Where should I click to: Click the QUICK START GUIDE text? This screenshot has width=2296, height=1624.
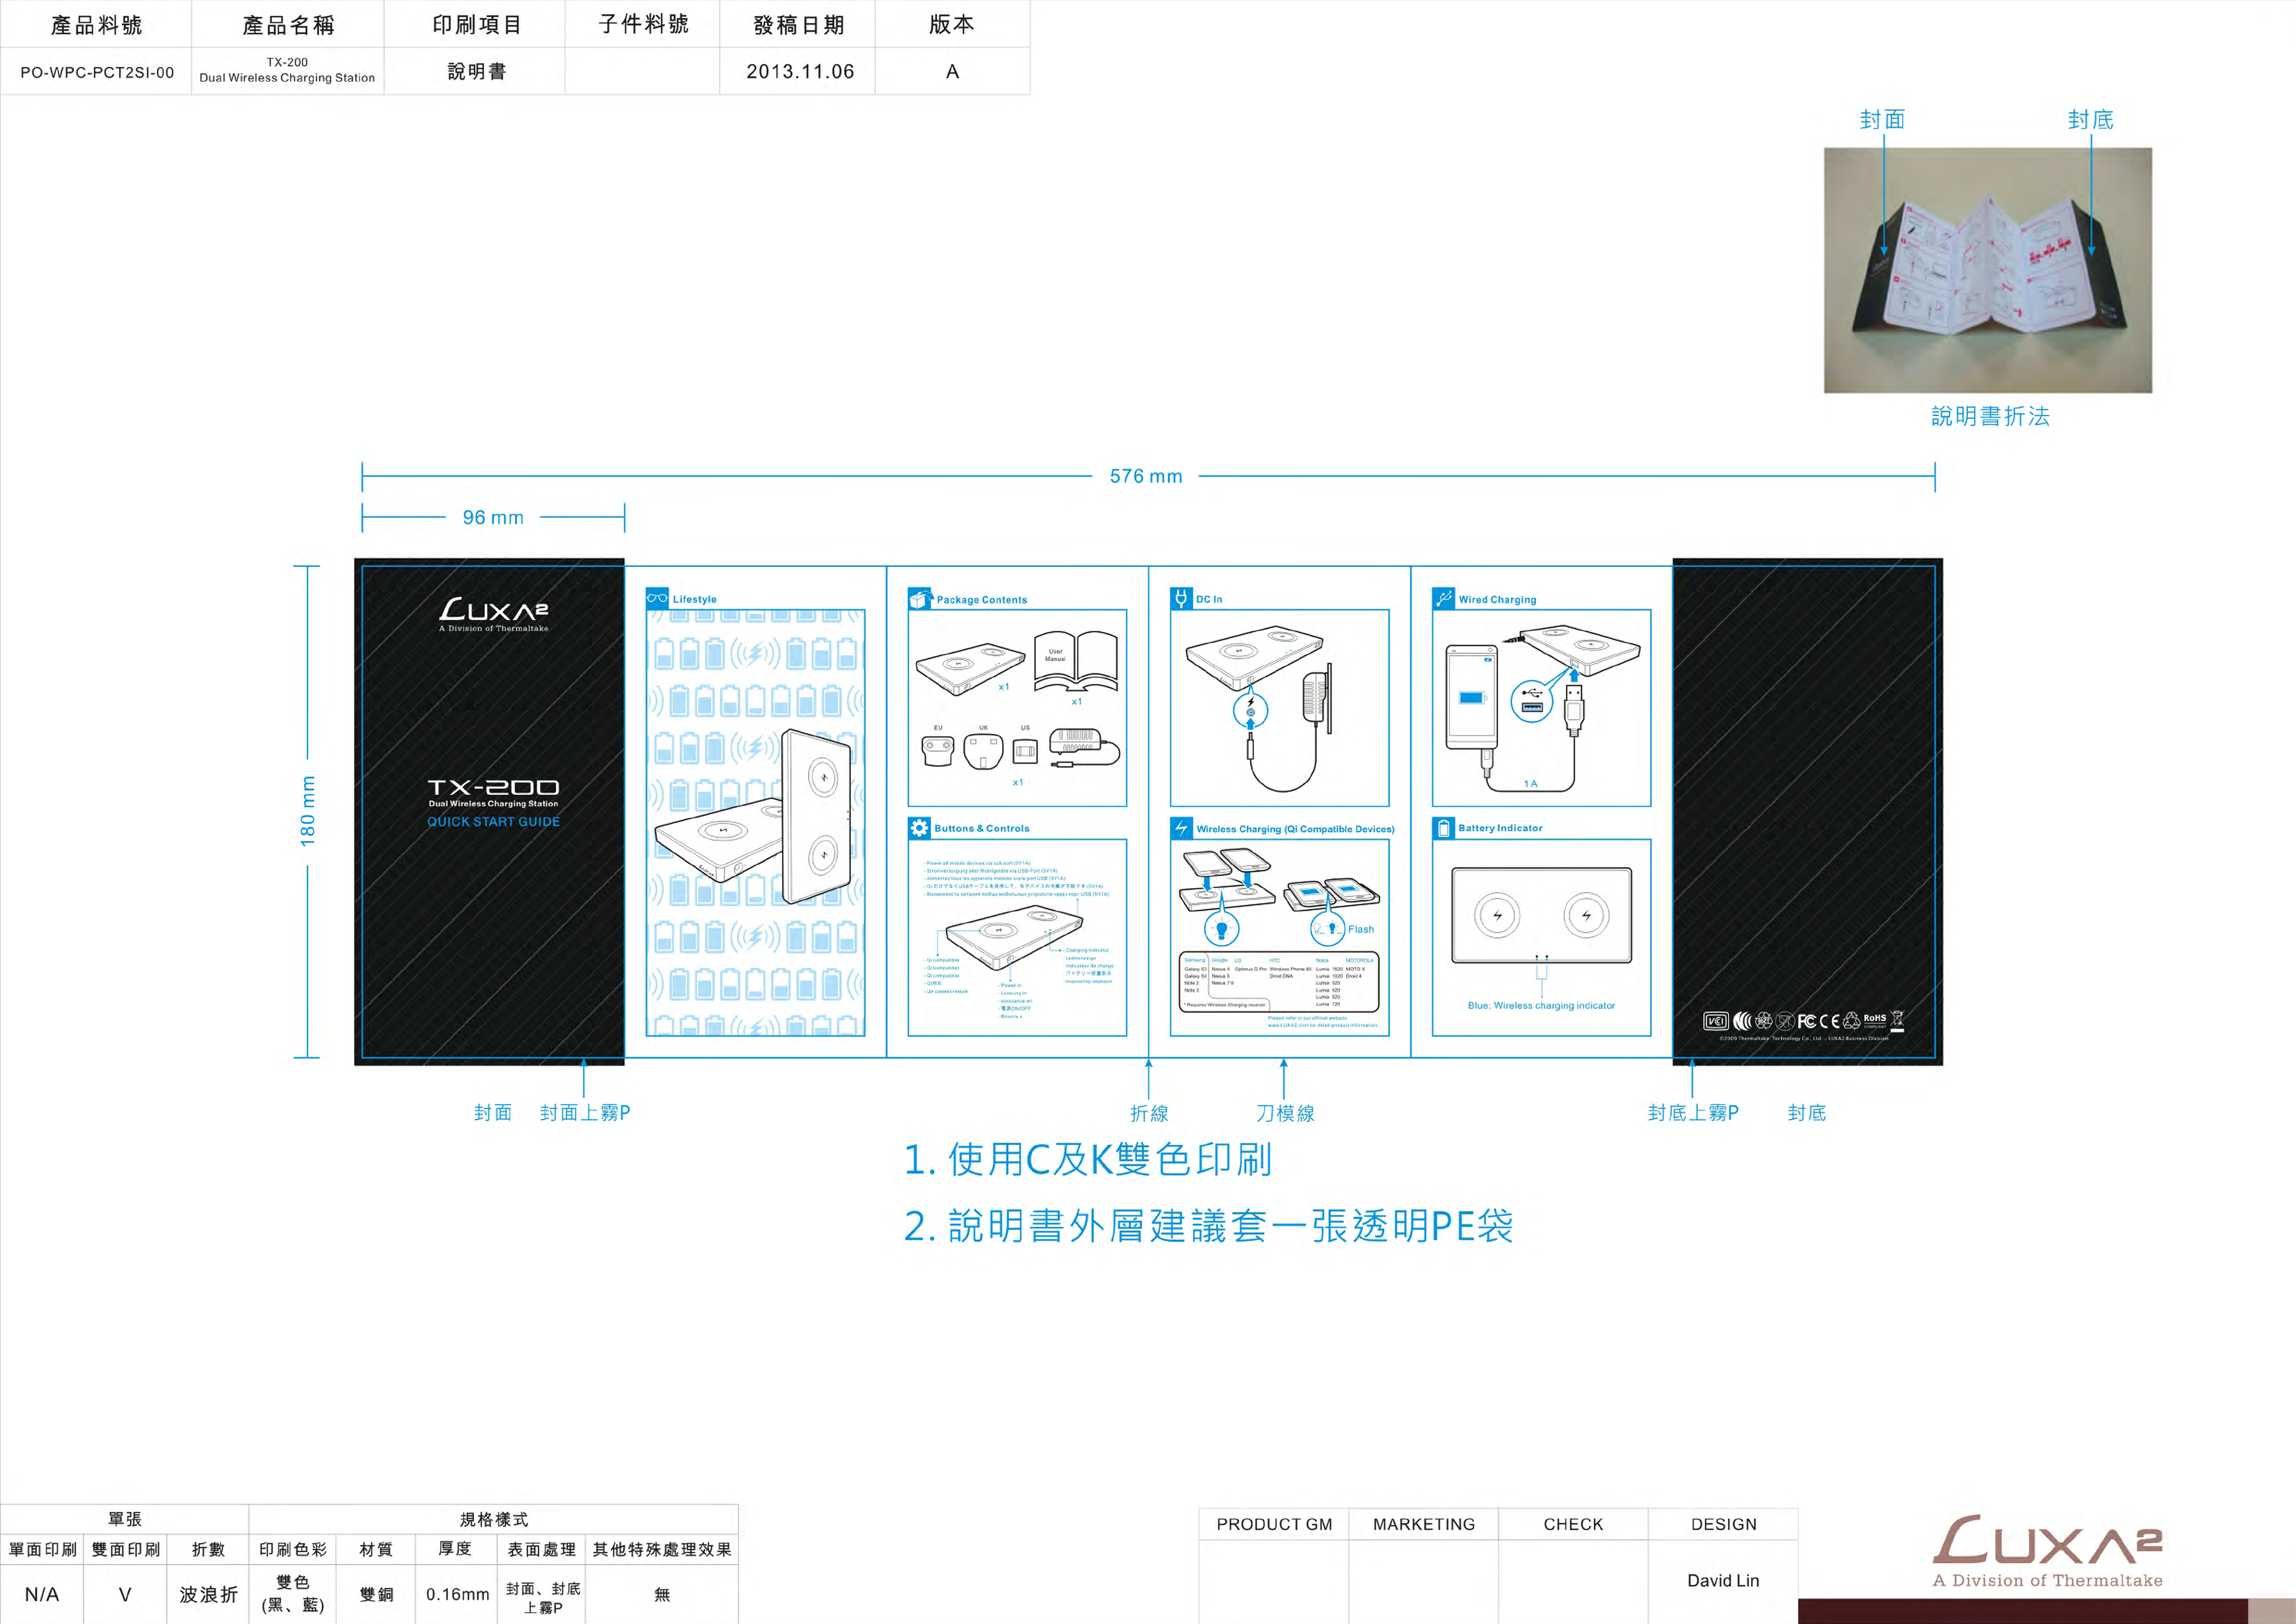coord(493,822)
